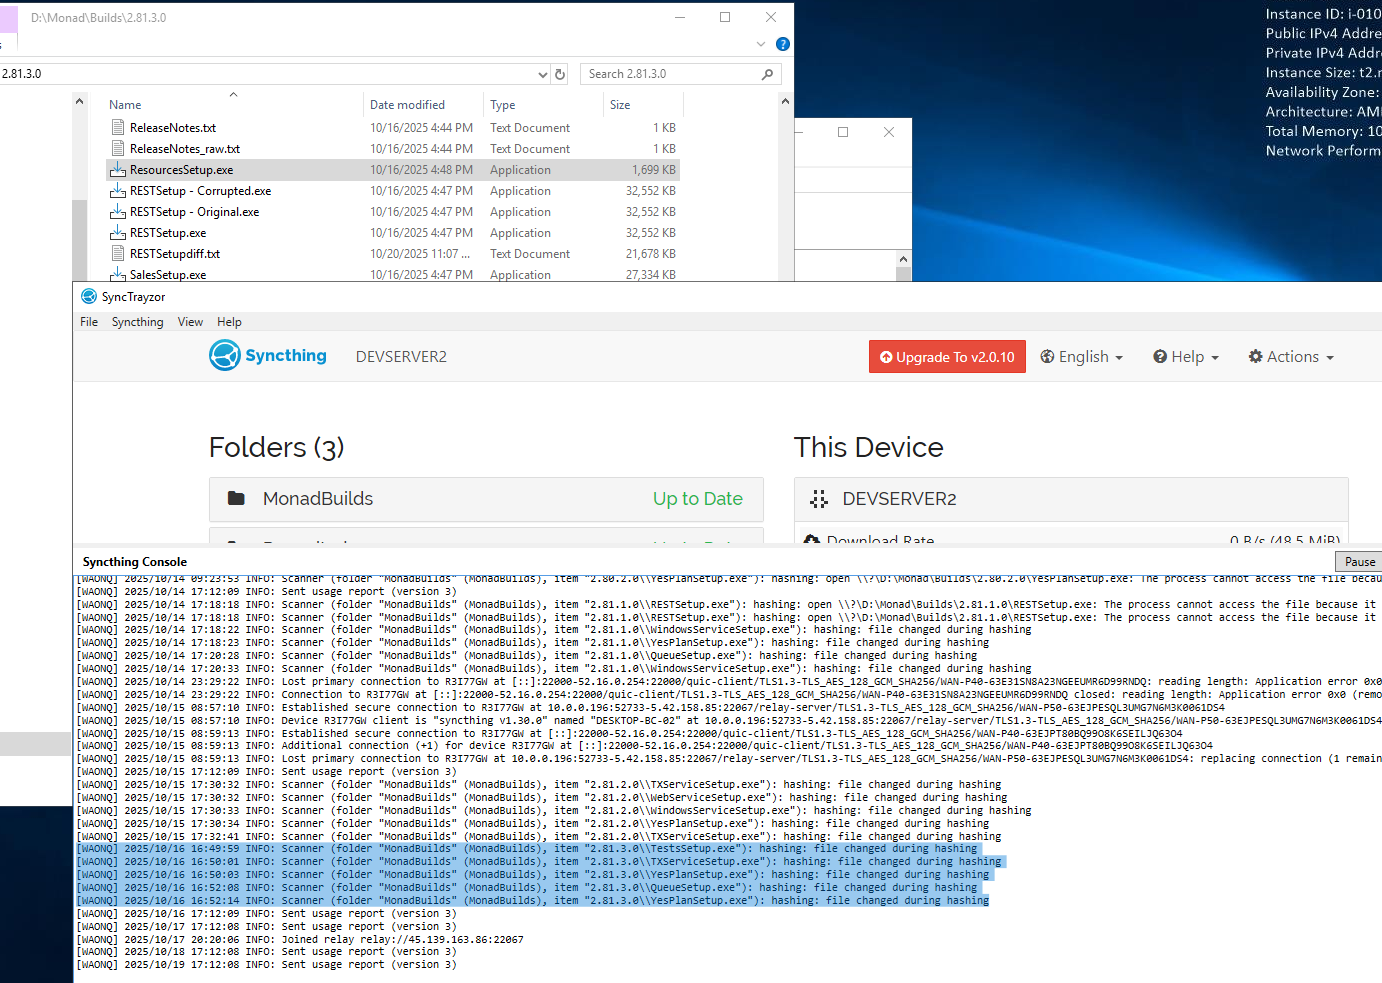Click the ResourcesSetup.exe installer icon

118,170
